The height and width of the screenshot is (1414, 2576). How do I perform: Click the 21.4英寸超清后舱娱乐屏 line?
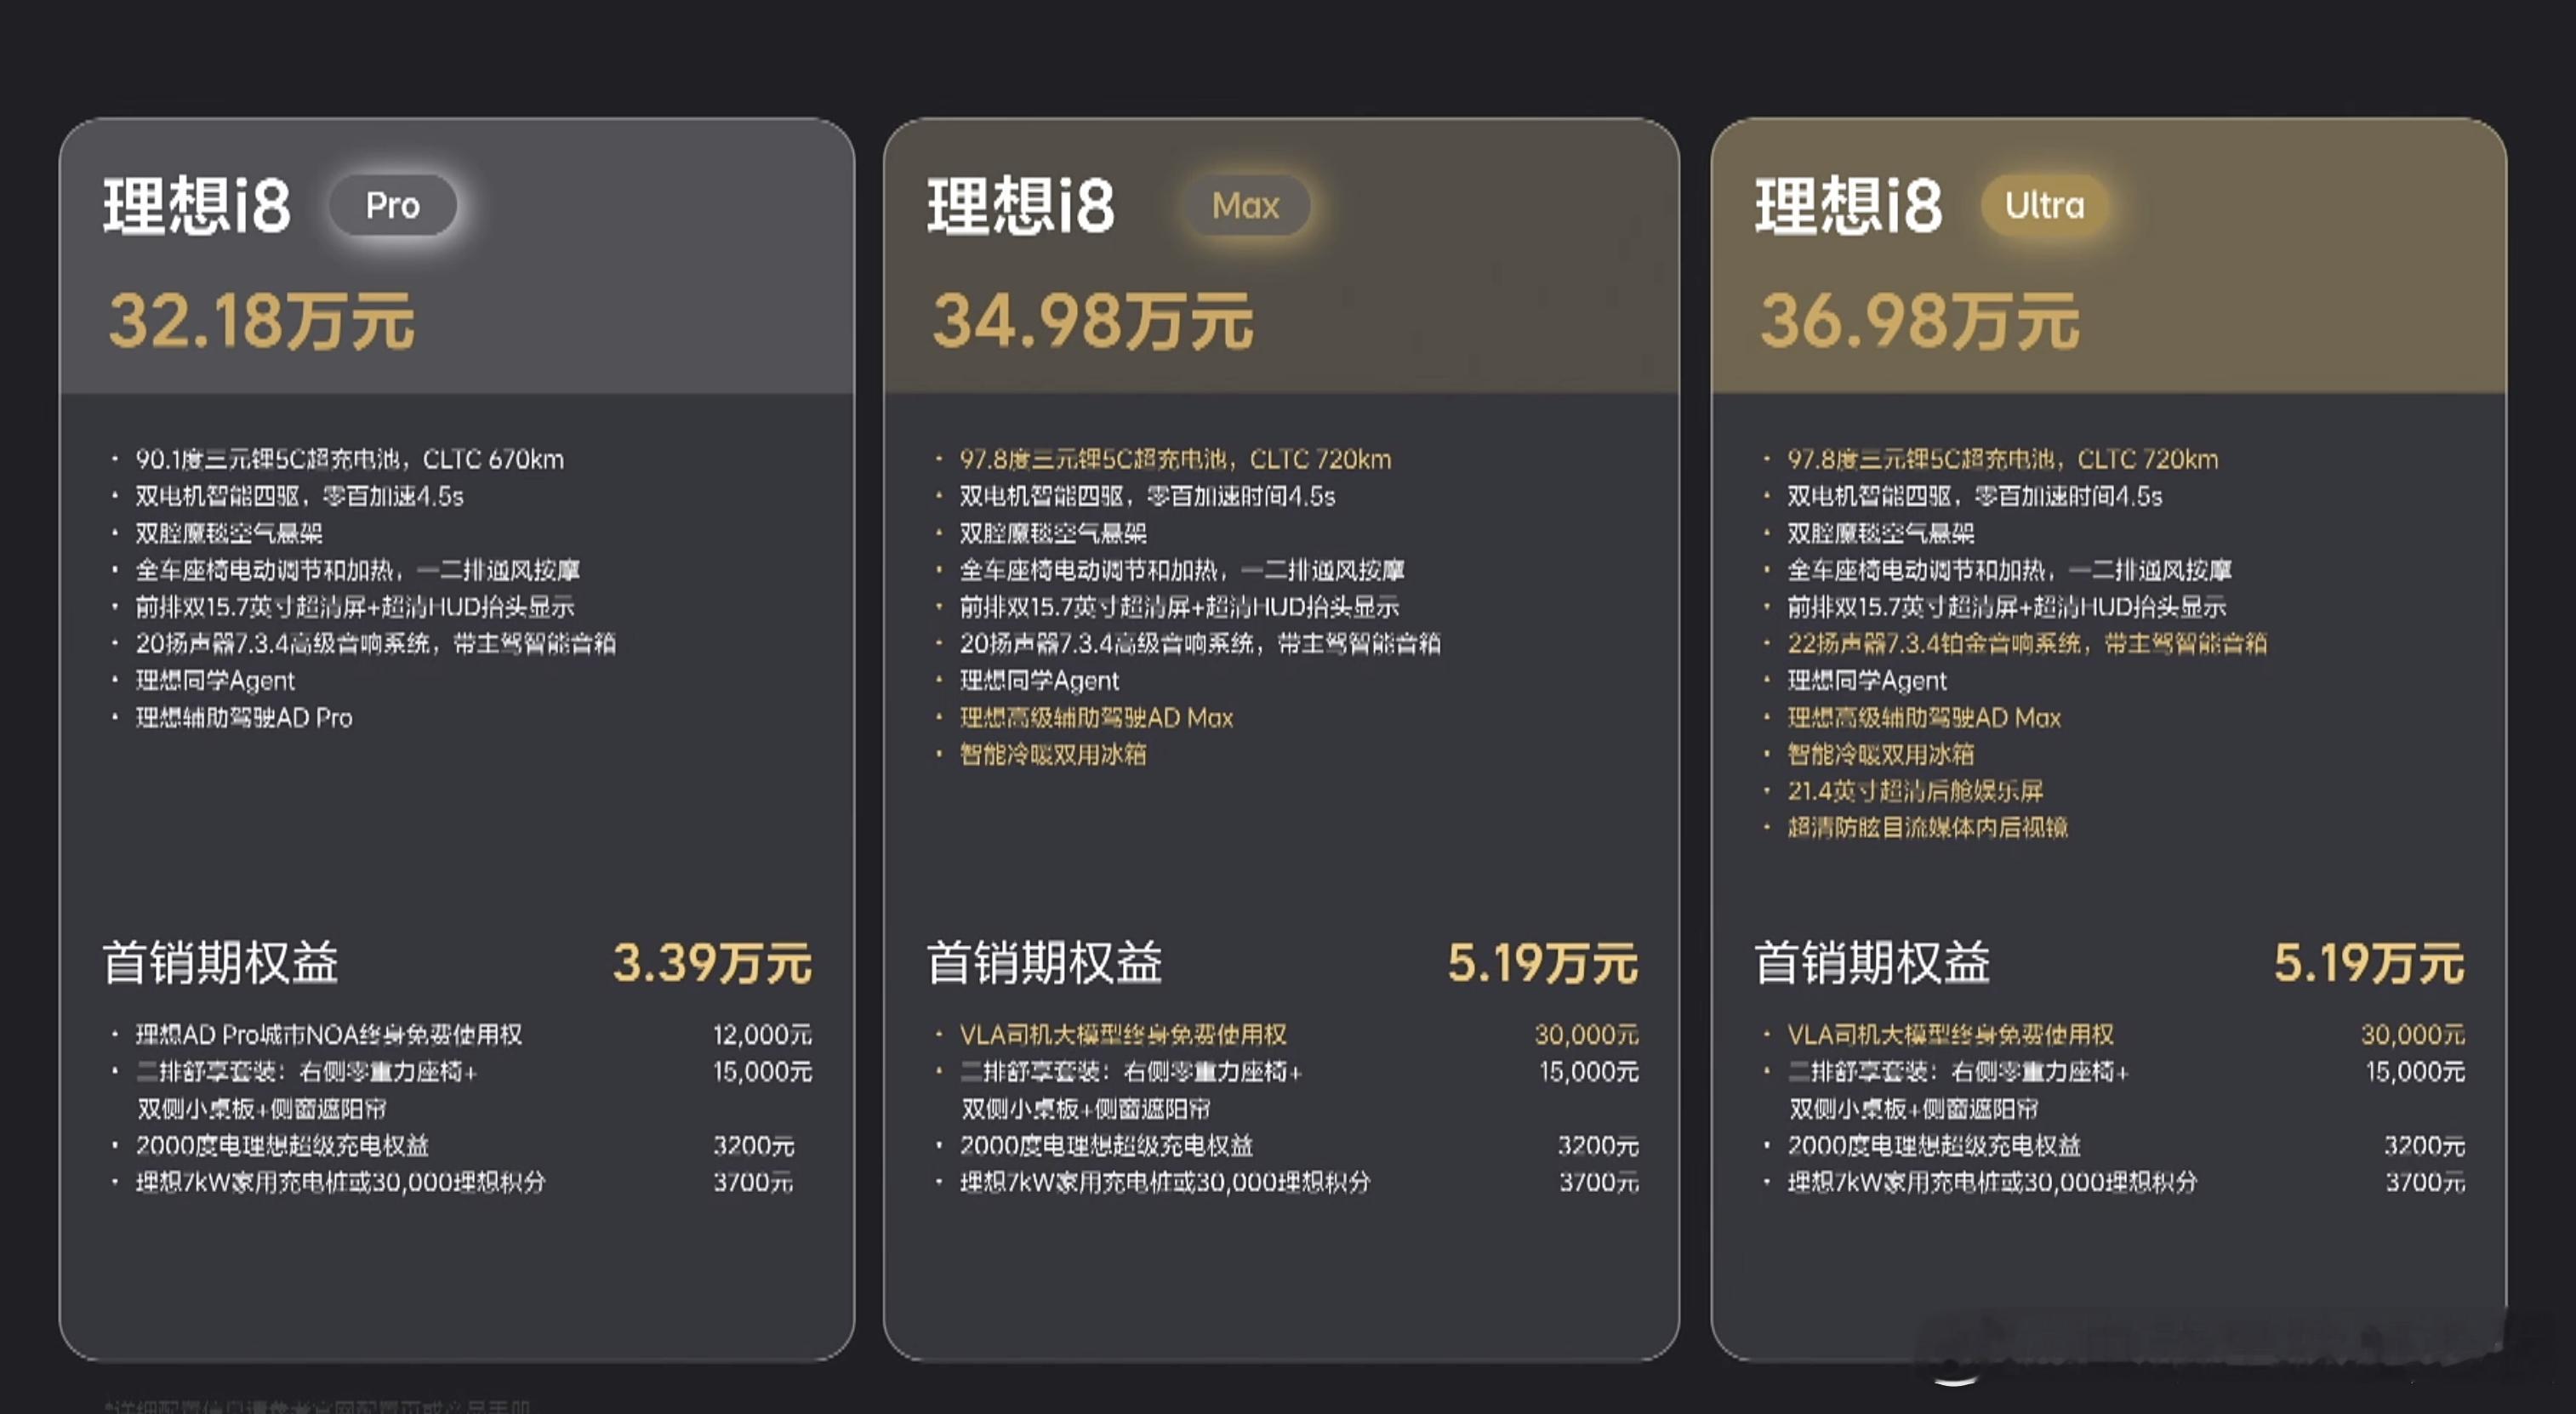point(1915,790)
